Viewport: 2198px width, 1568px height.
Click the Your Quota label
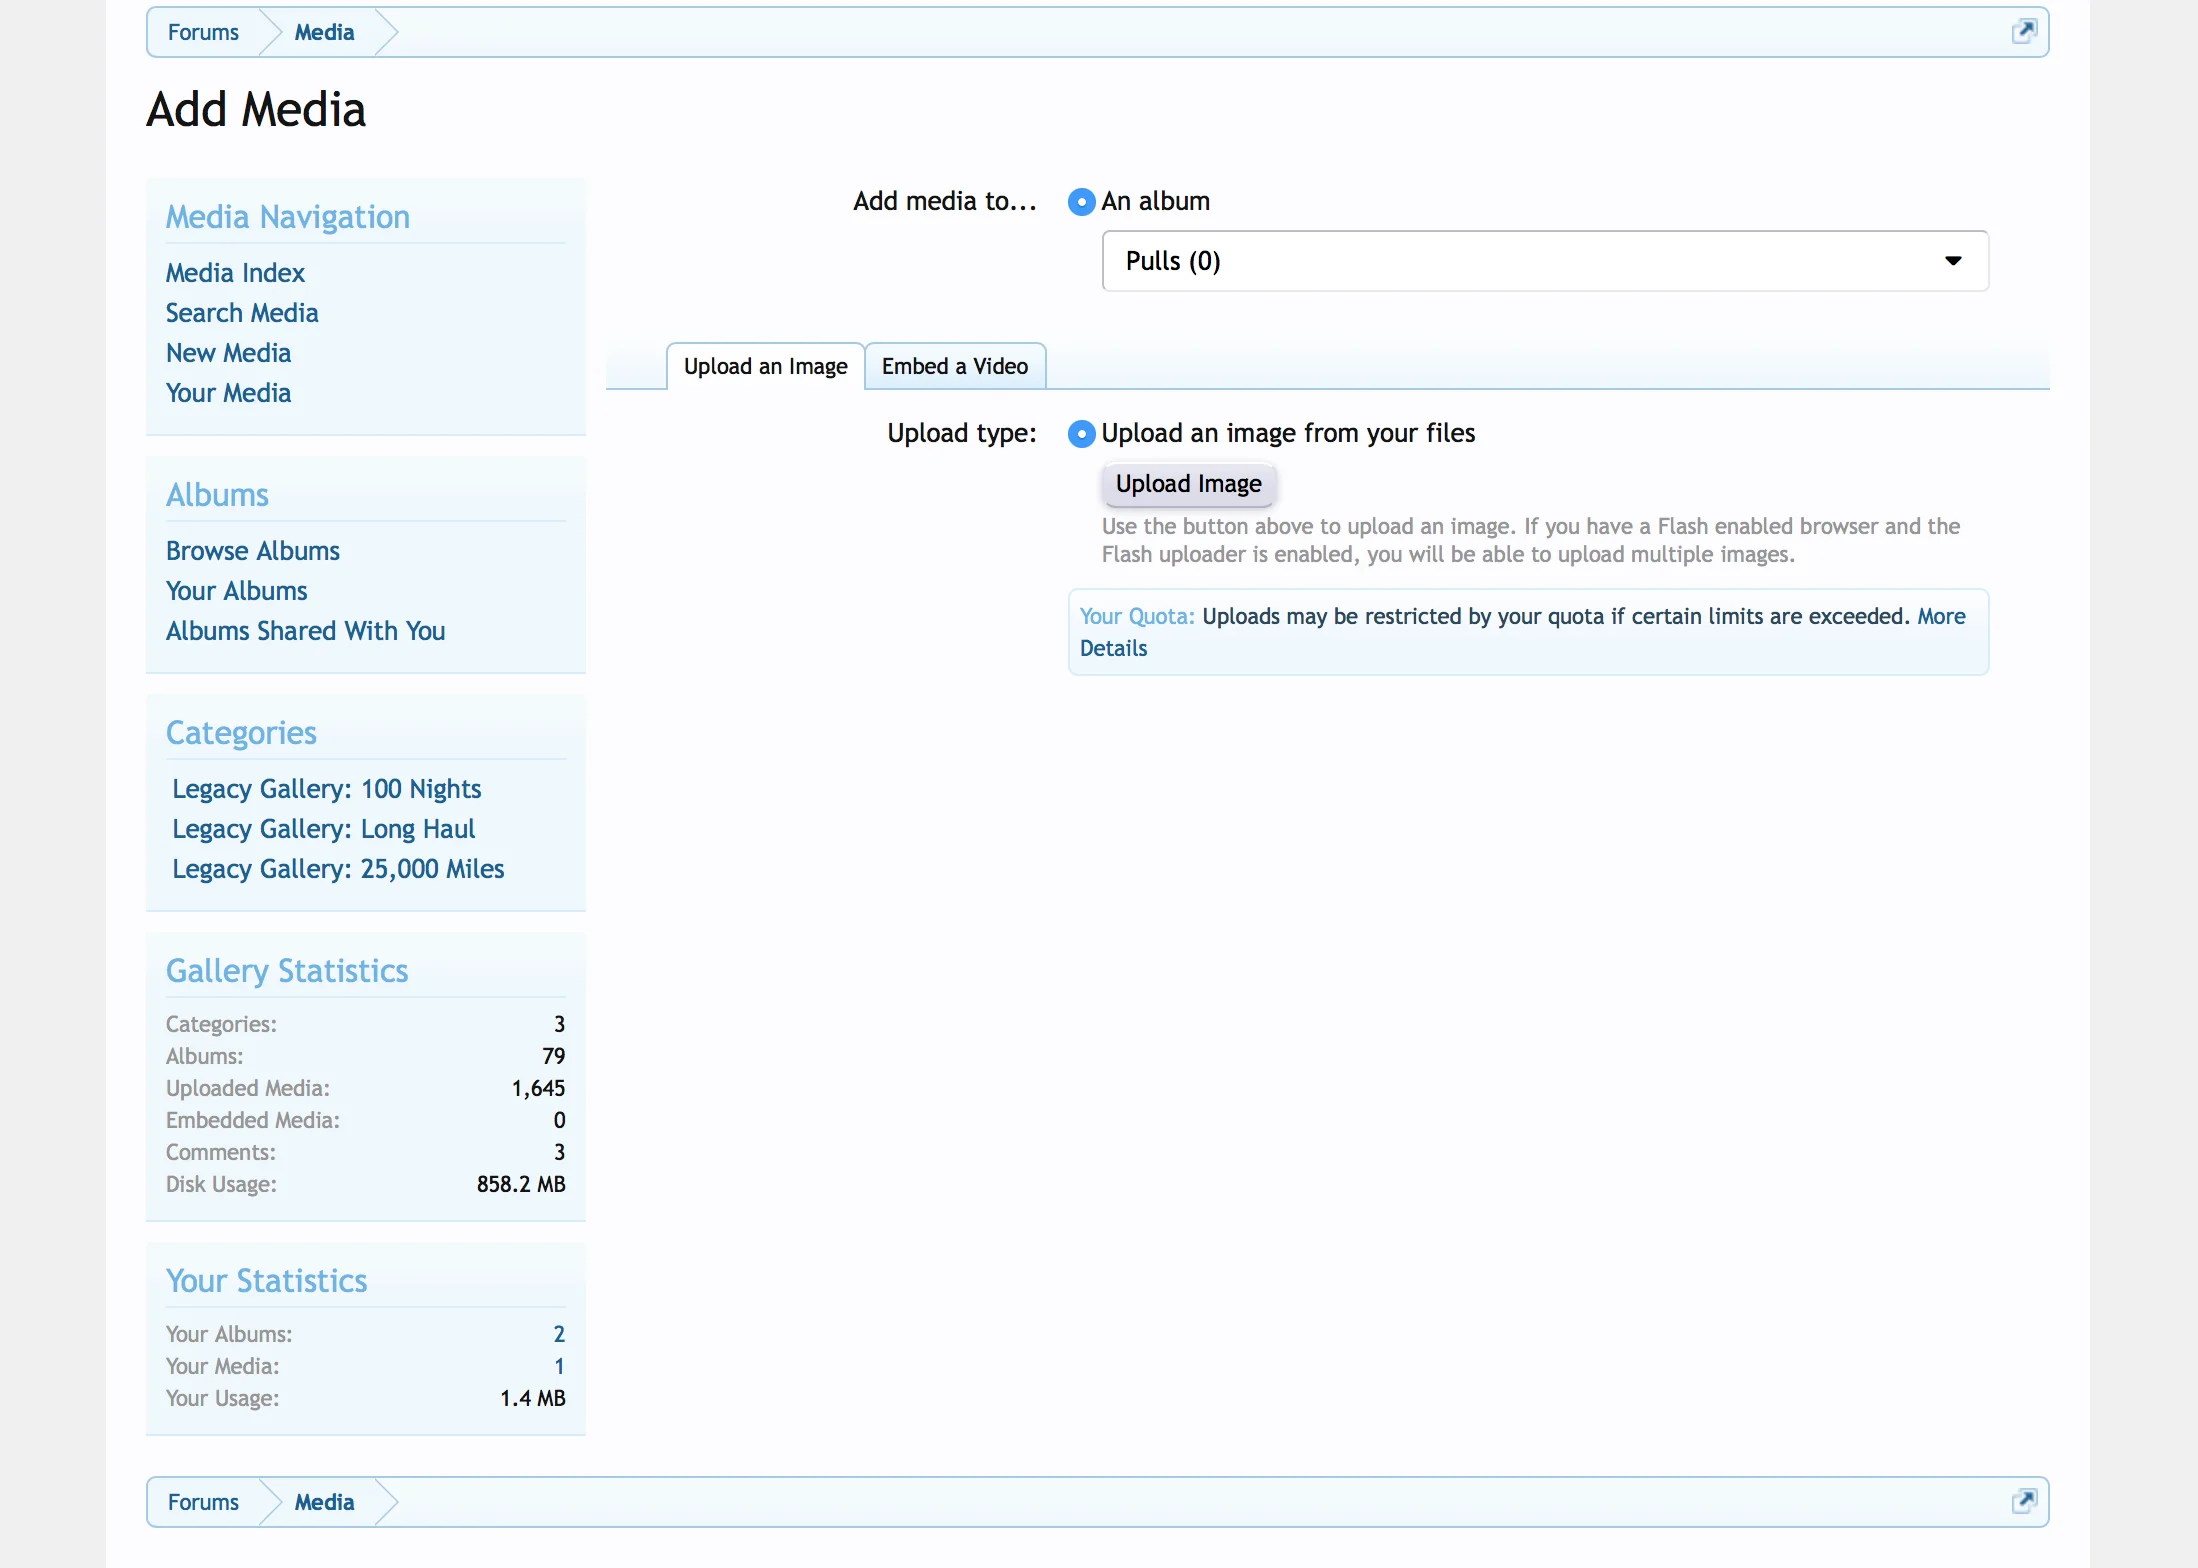1137,616
